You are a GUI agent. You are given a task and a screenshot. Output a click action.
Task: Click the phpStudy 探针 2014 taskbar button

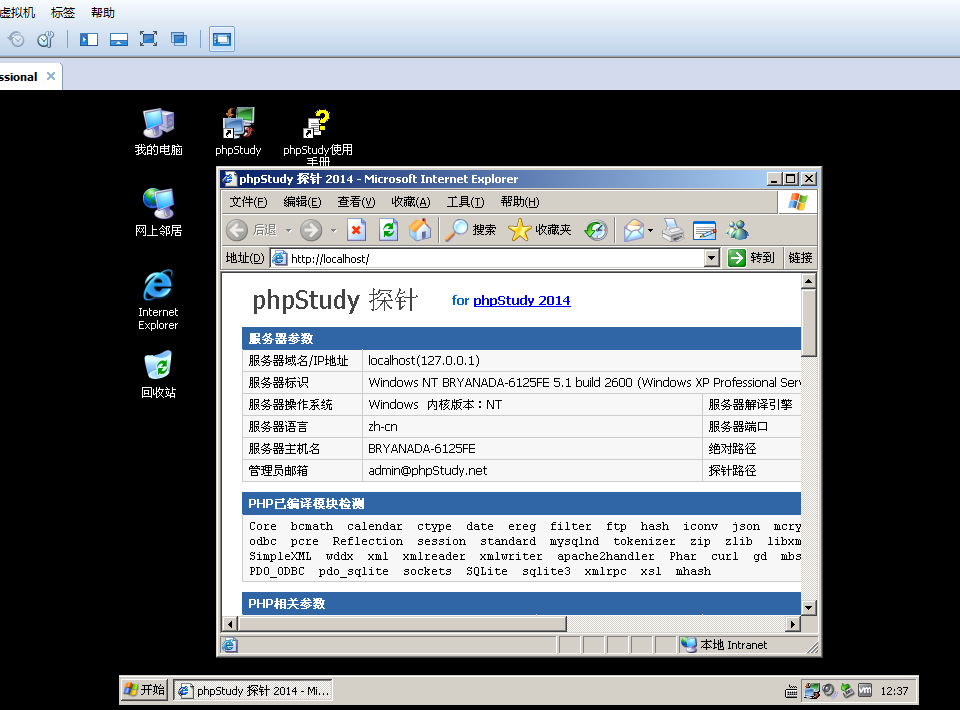pyautogui.click(x=253, y=691)
